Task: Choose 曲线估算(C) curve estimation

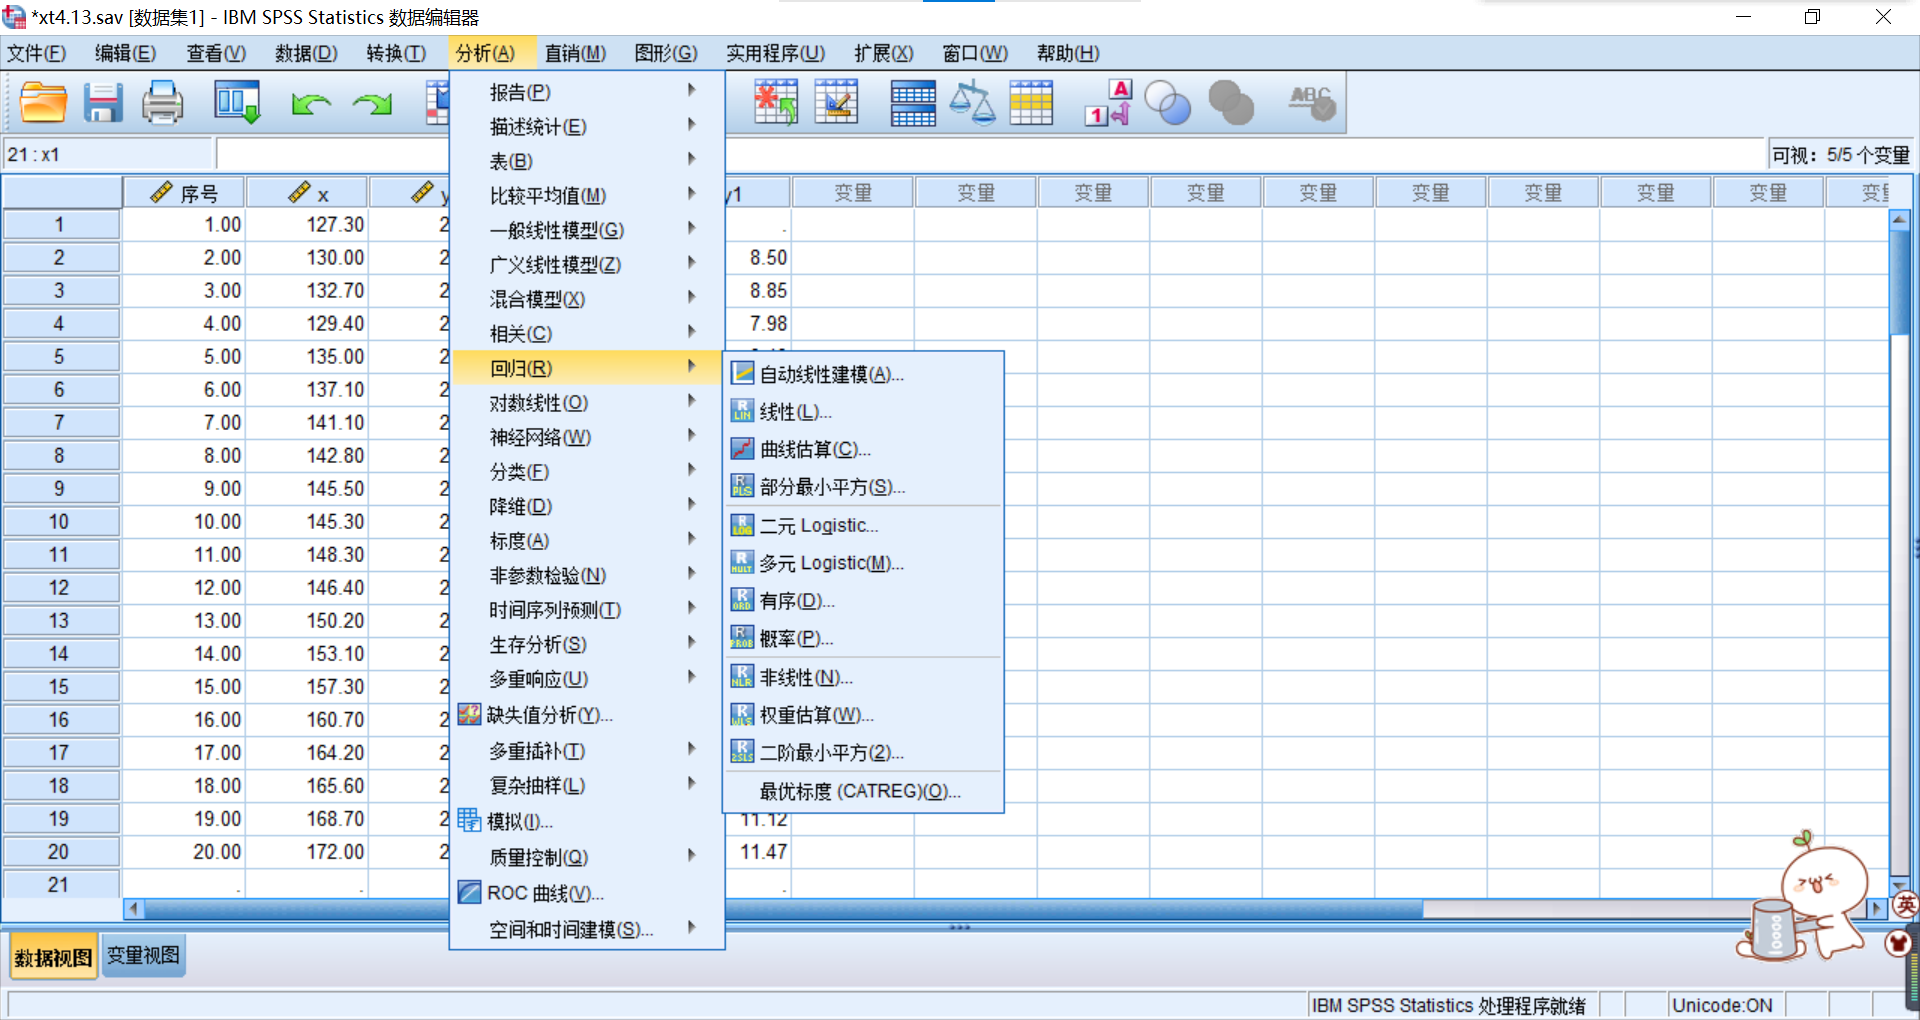Action: pos(863,449)
